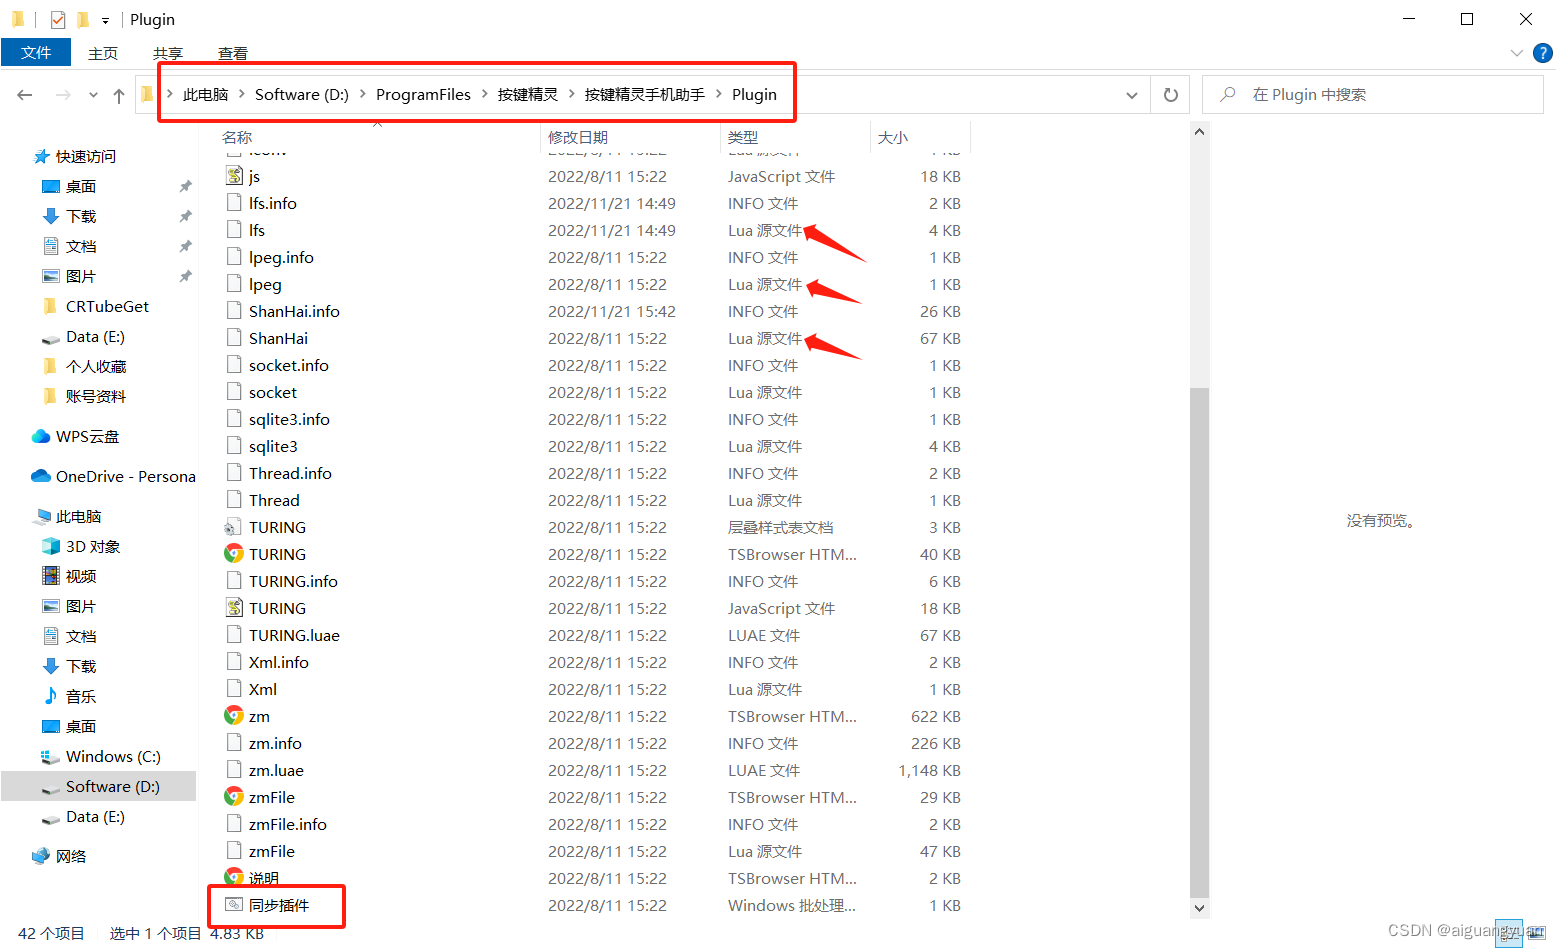Click the Forward navigation arrow
1557x949 pixels.
click(x=63, y=95)
